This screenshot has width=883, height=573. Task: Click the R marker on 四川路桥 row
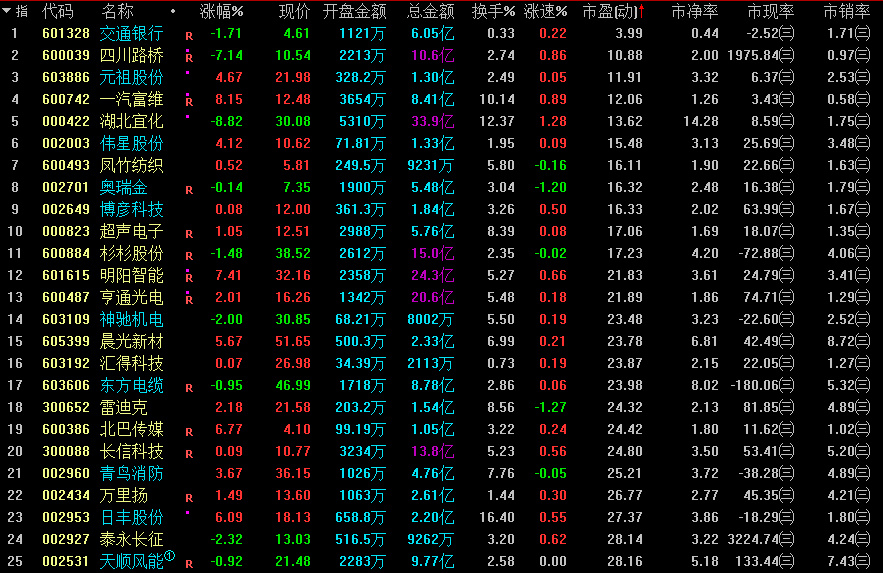click(x=189, y=57)
